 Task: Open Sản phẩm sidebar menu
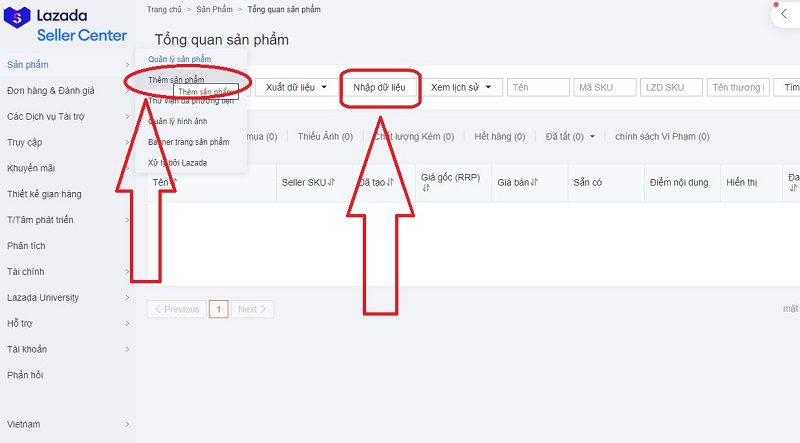(68, 64)
